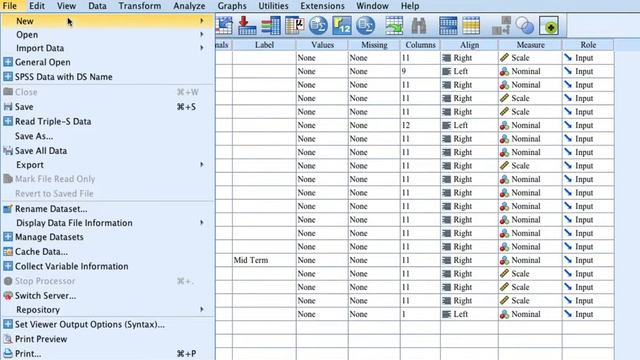Click the Columns column header
Viewport: 640px width, 360px height.
420,45
